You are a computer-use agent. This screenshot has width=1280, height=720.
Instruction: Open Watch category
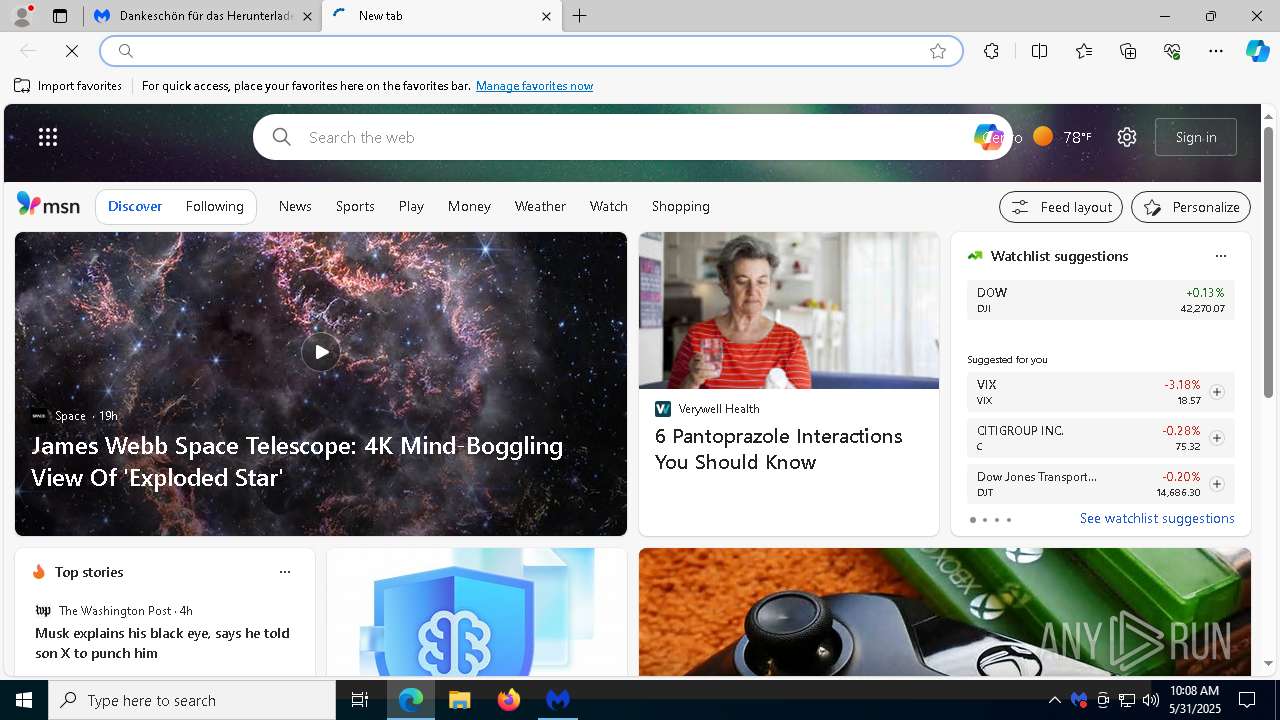pos(608,206)
